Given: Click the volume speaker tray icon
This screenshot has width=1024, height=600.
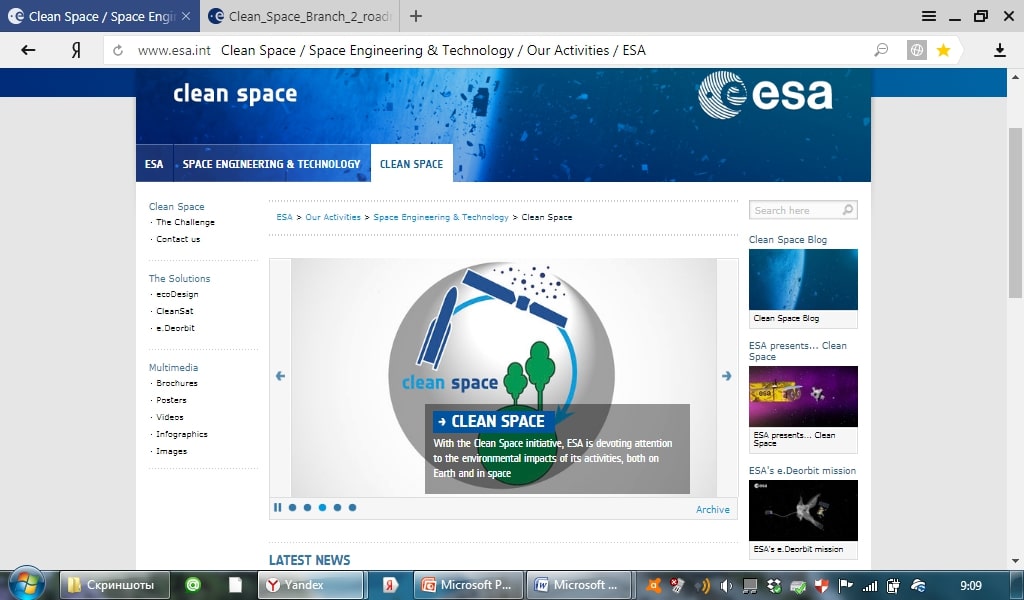Looking at the screenshot, I should coord(726,586).
